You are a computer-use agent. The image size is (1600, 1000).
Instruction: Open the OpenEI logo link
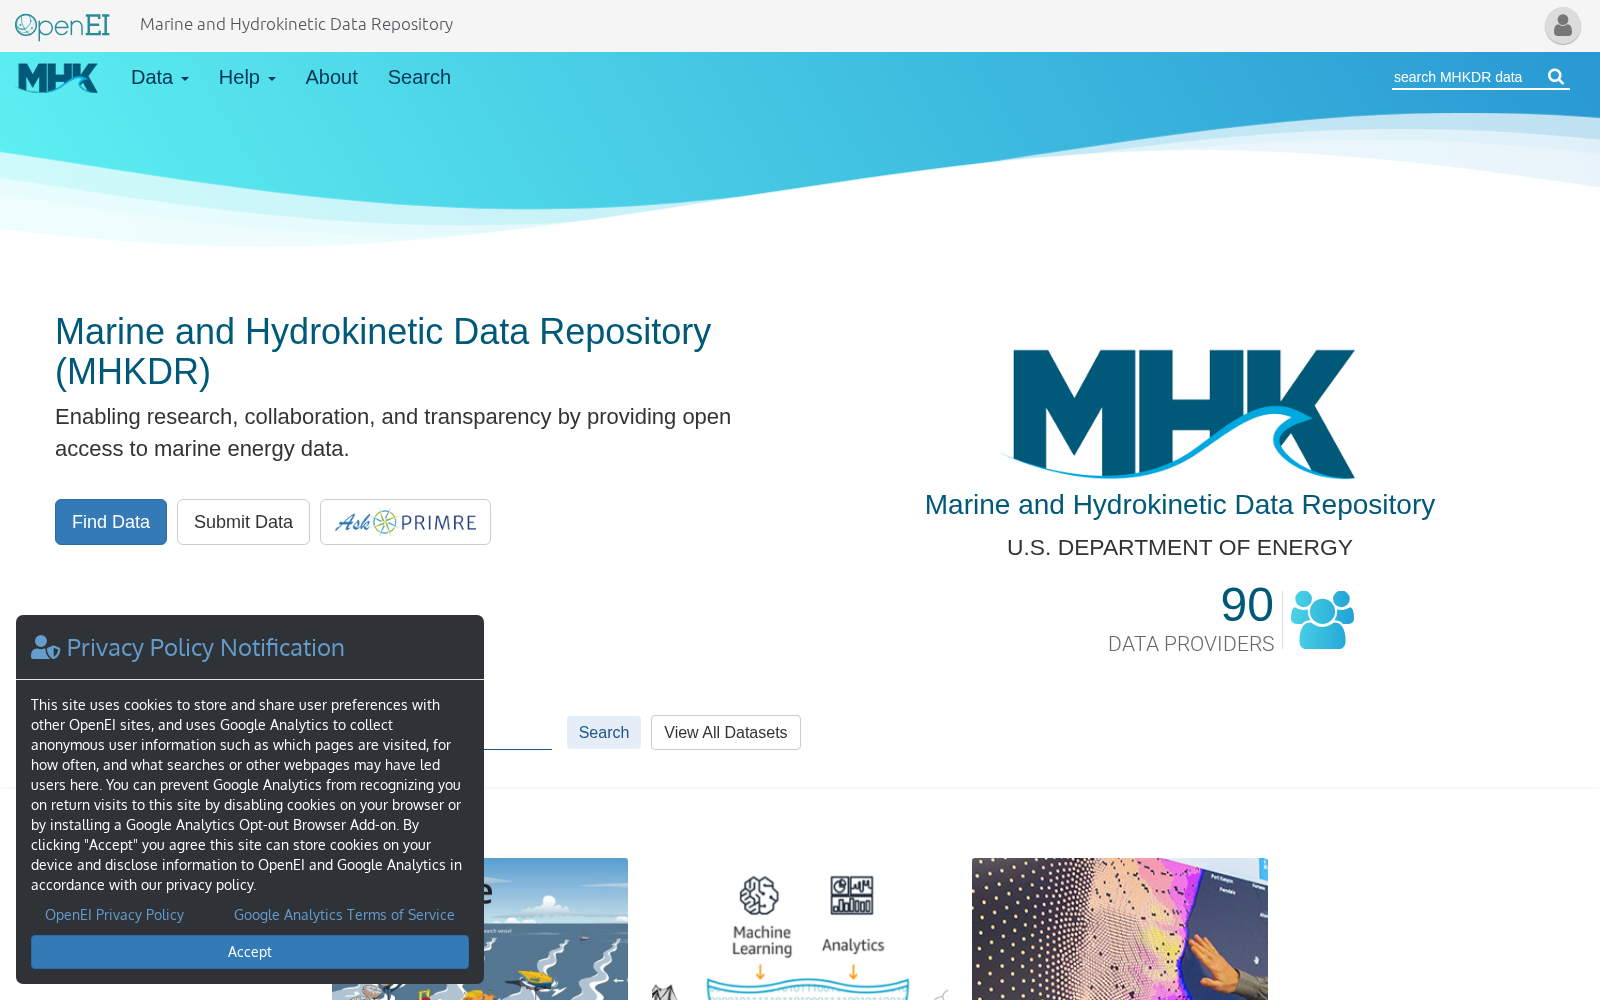(x=62, y=25)
